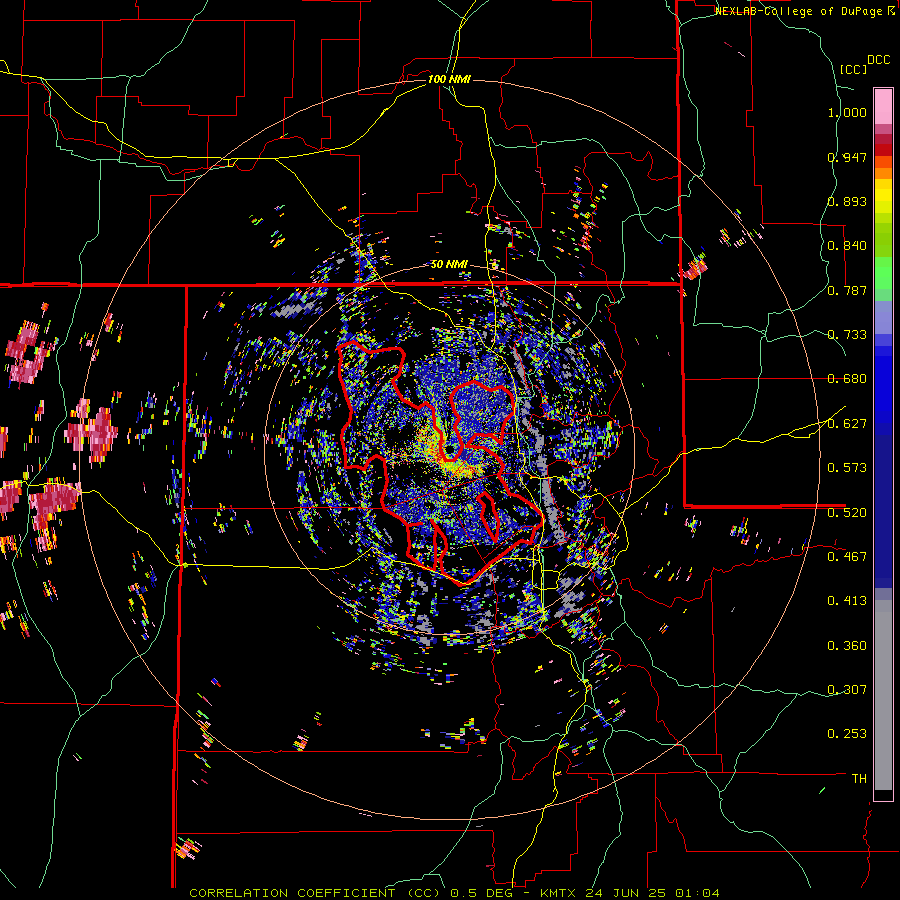
Task: Select the 0.787 legend value
Action: 847,290
